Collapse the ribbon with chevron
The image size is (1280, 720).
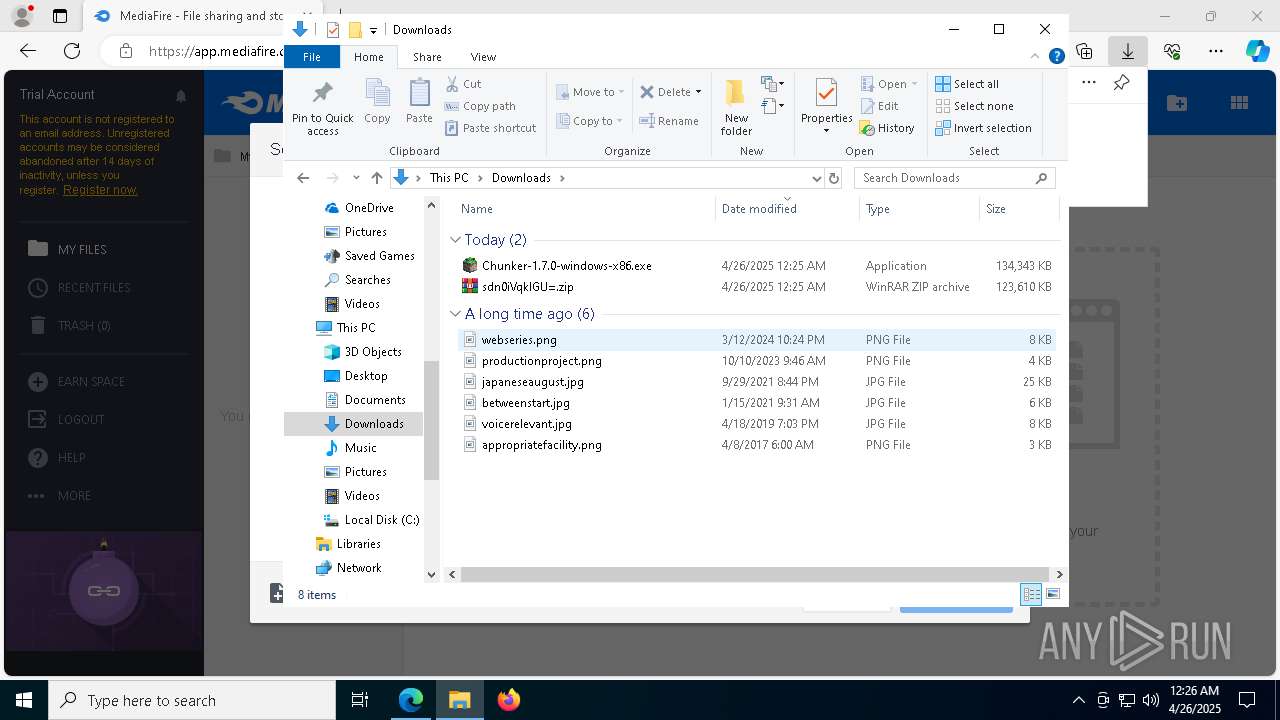[1036, 57]
